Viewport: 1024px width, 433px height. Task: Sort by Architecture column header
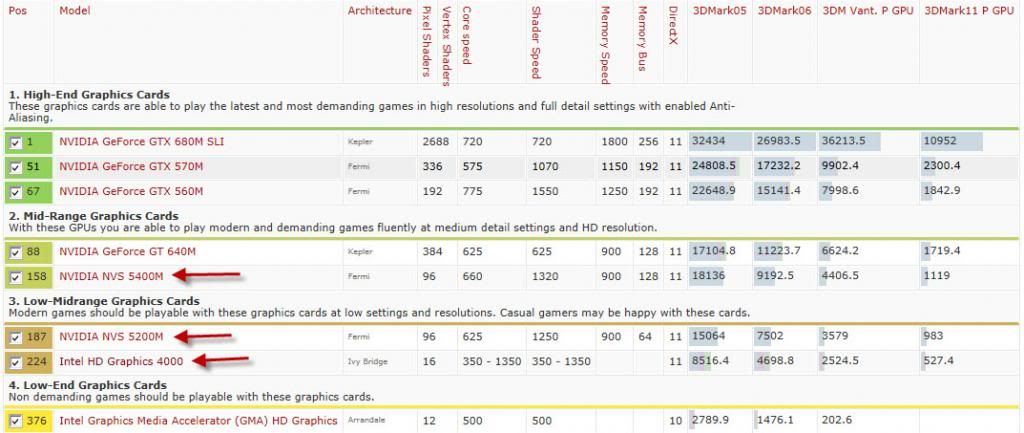tap(379, 11)
